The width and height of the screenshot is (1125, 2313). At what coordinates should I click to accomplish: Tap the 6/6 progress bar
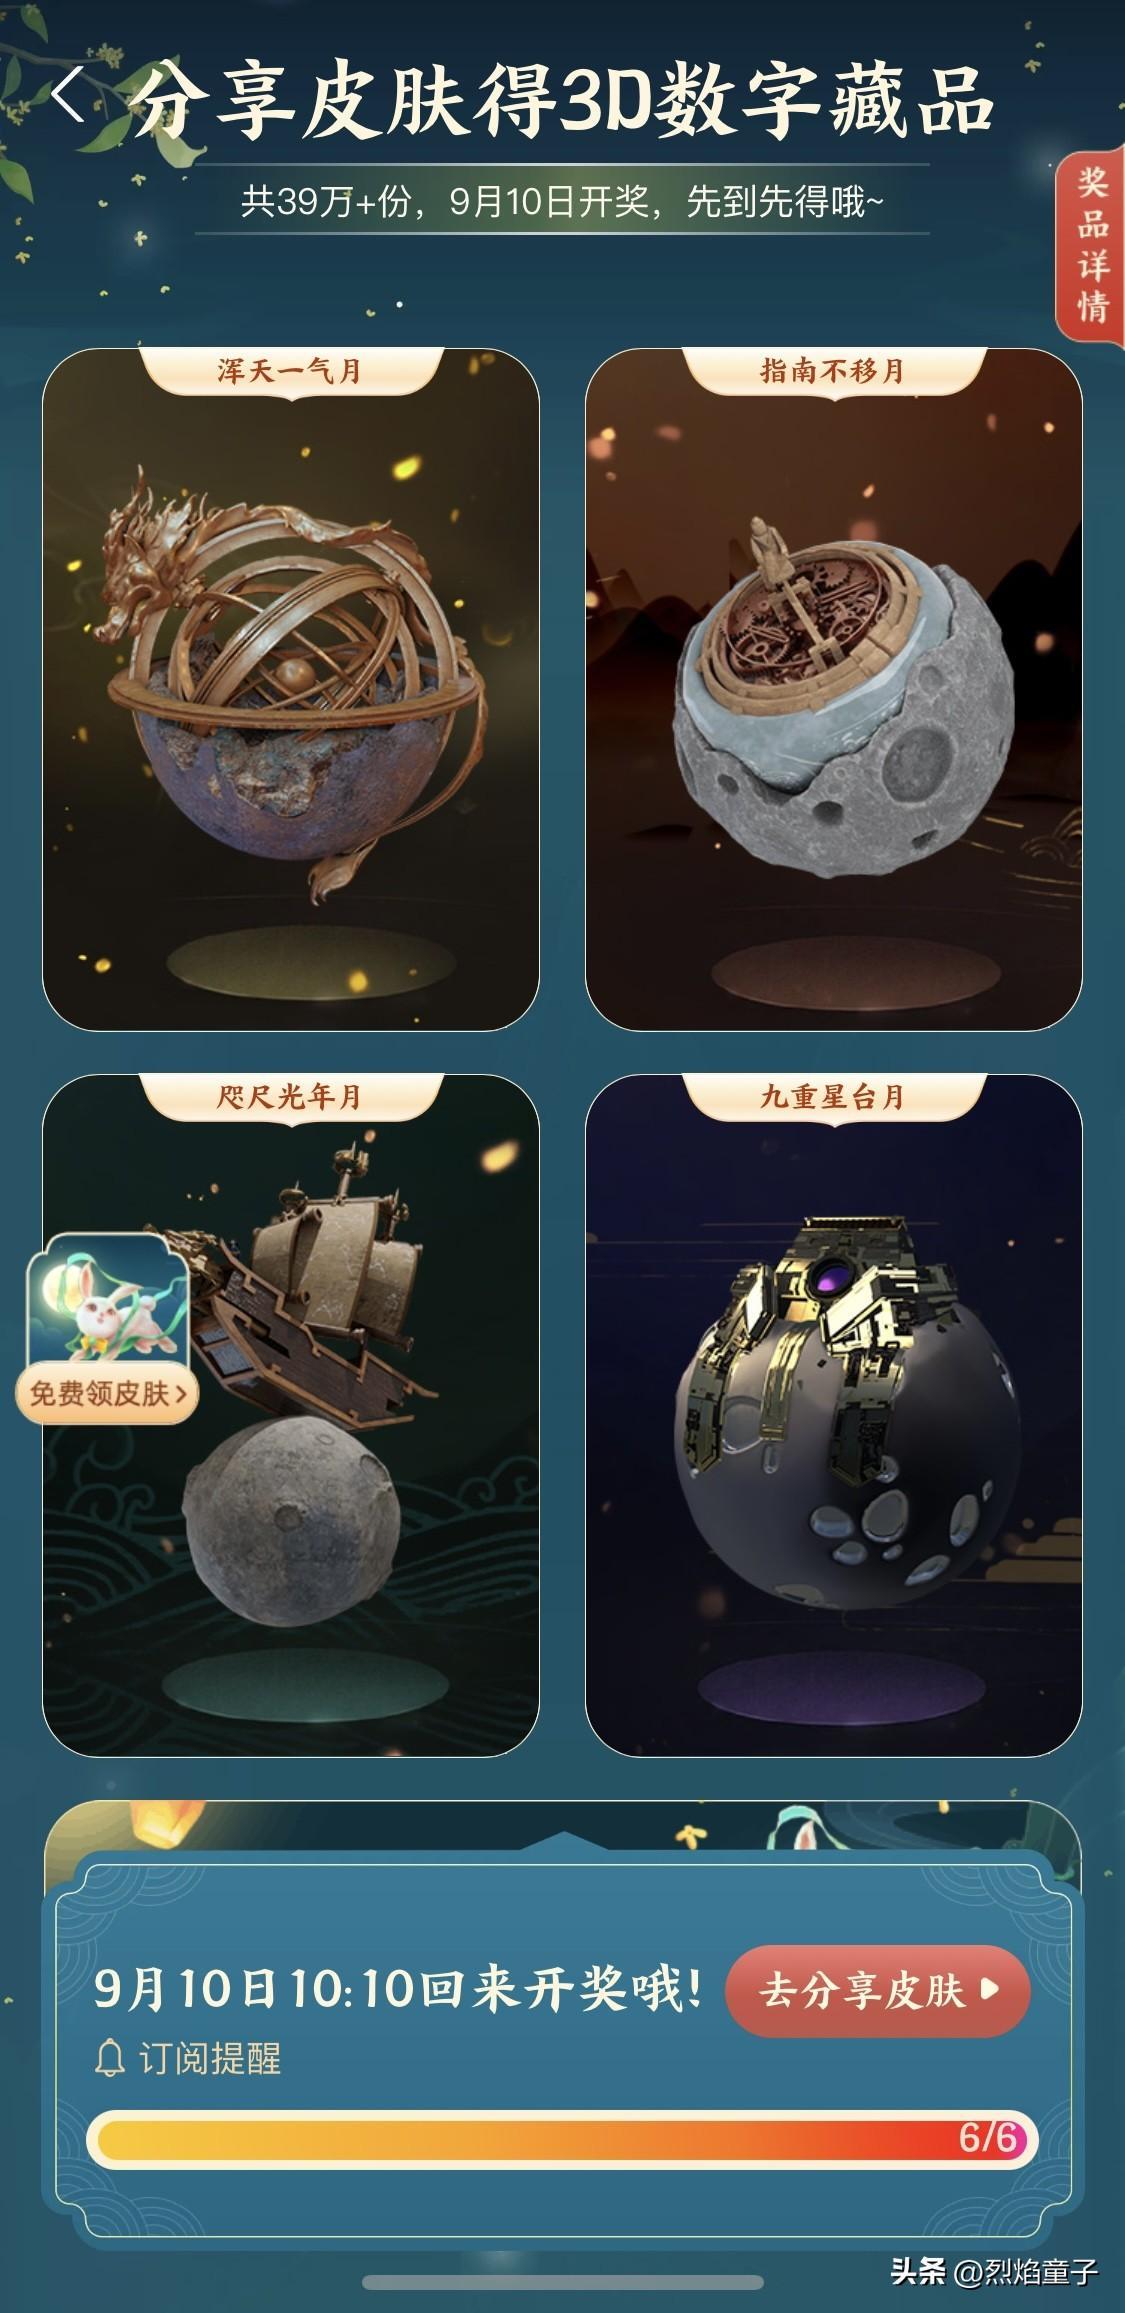(x=562, y=2139)
